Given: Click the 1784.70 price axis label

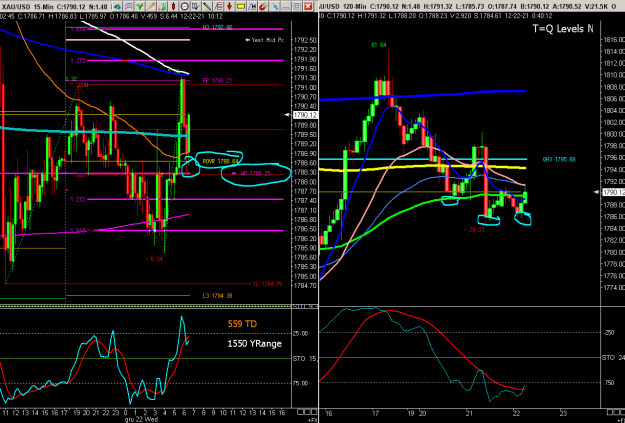Looking at the screenshot, I should (305, 285).
